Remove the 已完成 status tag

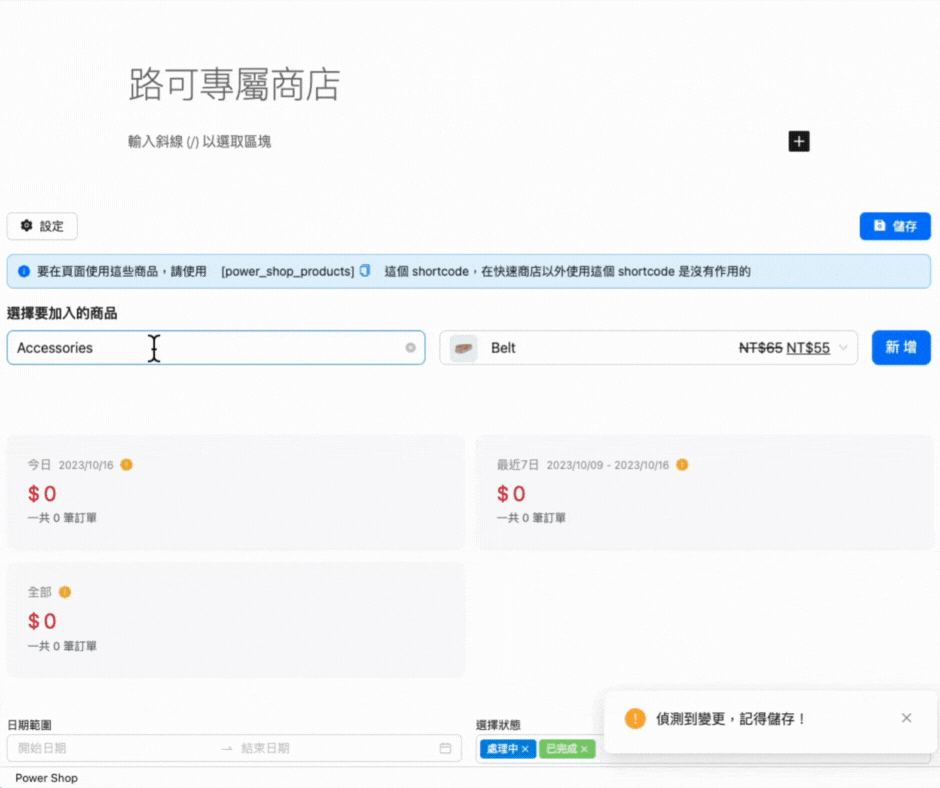tap(584, 749)
